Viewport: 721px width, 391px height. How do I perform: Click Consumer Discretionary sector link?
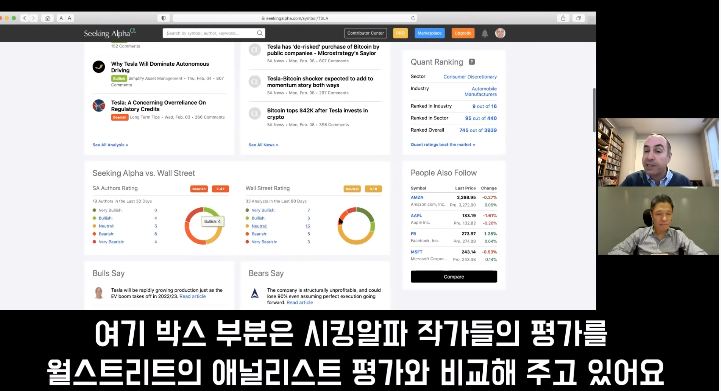point(470,77)
